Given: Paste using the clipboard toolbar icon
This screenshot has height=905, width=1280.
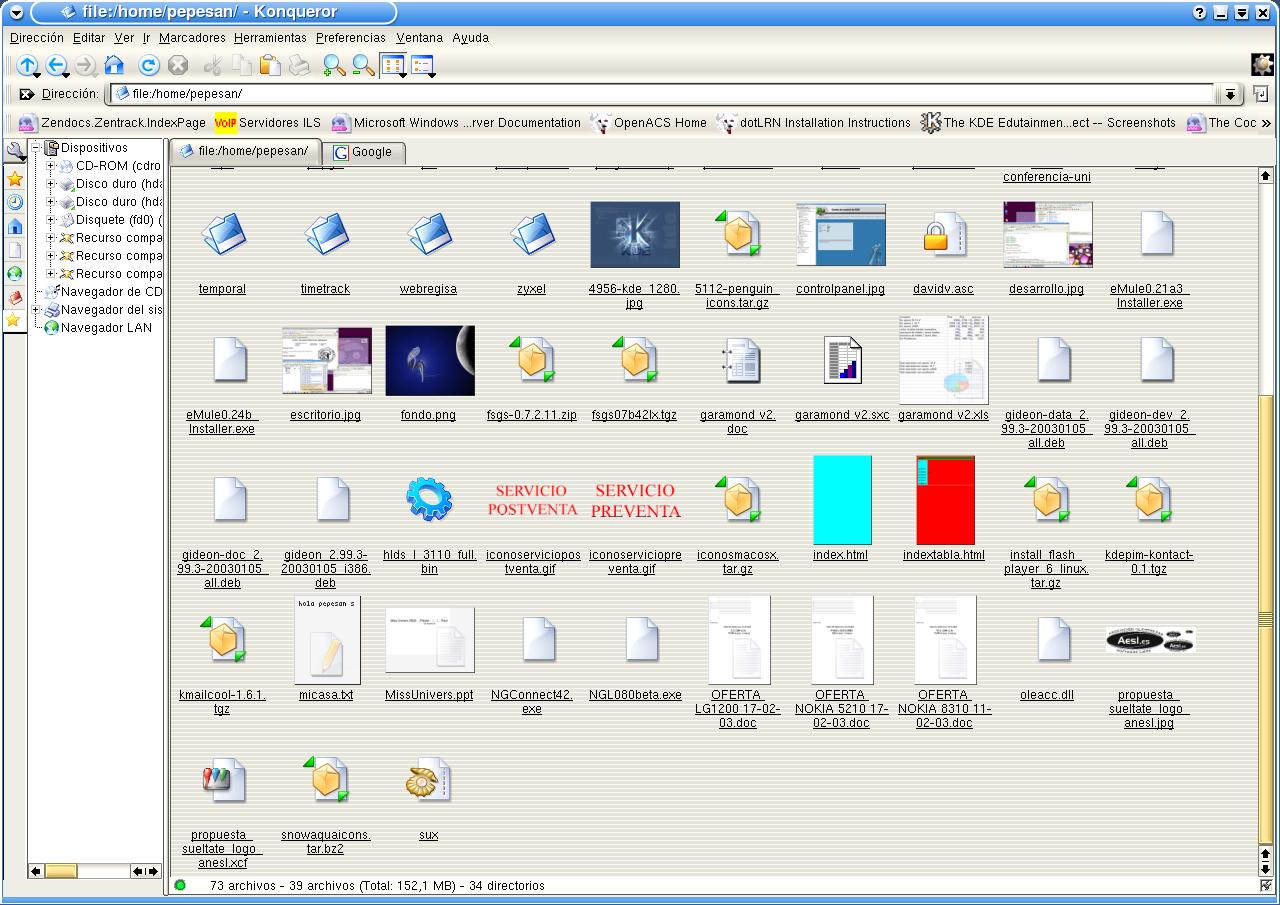Looking at the screenshot, I should point(270,66).
